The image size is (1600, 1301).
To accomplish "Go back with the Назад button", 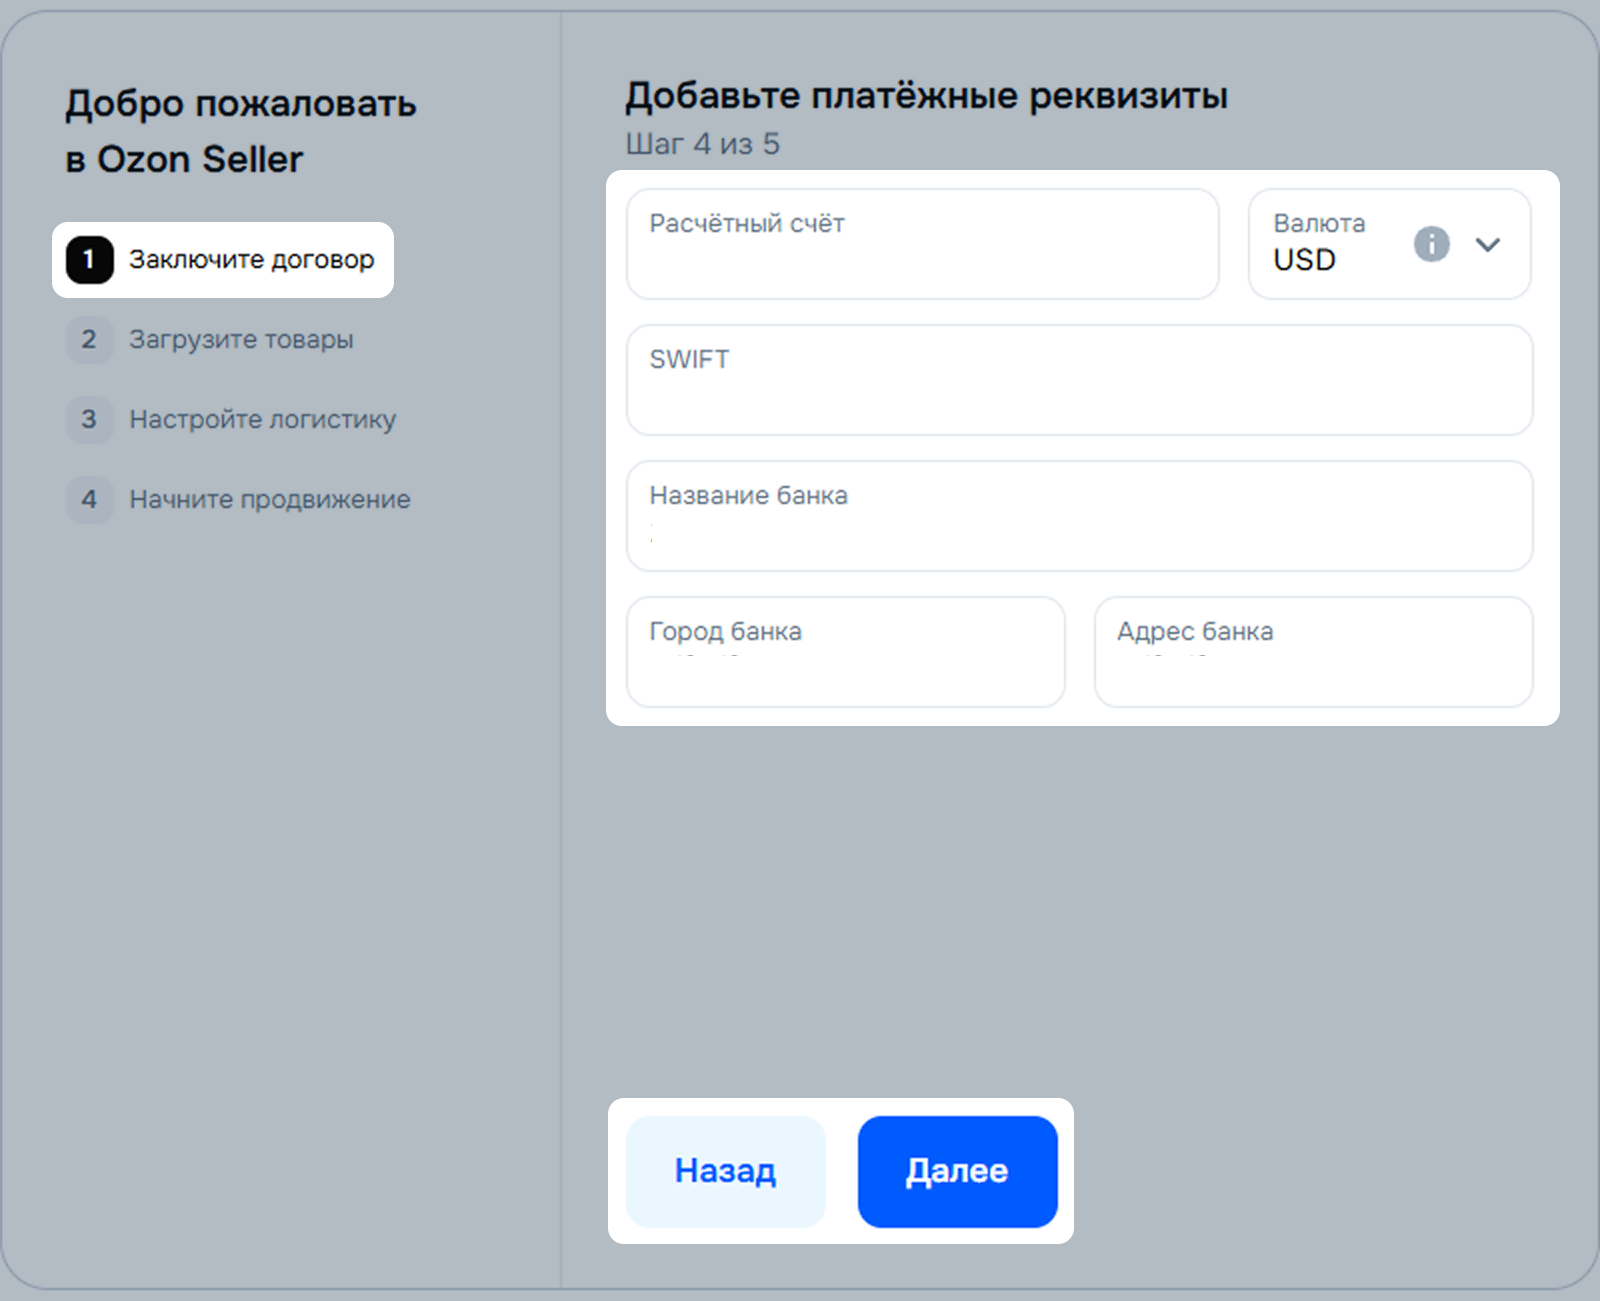I will (x=726, y=1171).
